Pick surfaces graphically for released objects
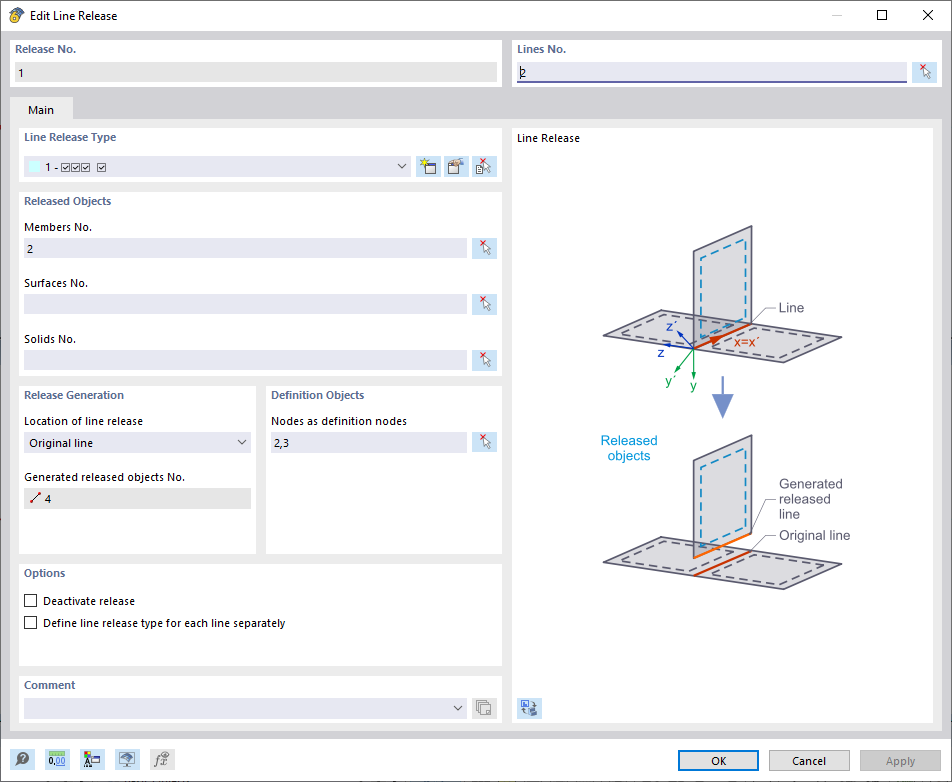 484,303
